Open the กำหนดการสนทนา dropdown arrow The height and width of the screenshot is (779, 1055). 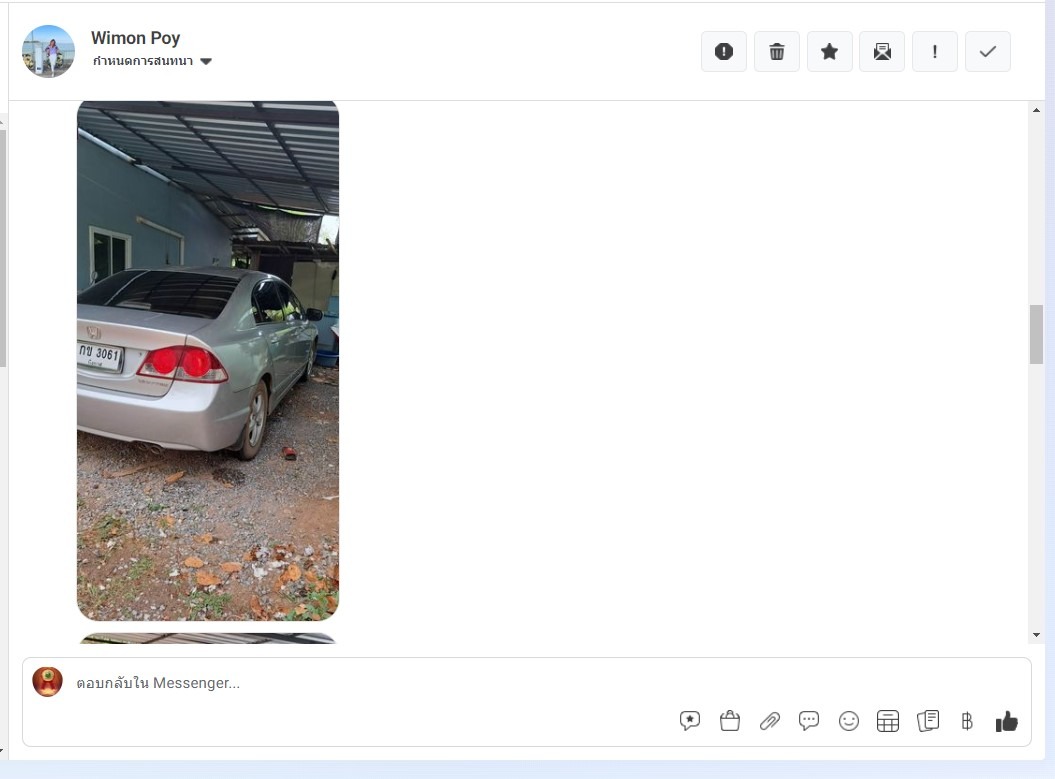tap(206, 61)
